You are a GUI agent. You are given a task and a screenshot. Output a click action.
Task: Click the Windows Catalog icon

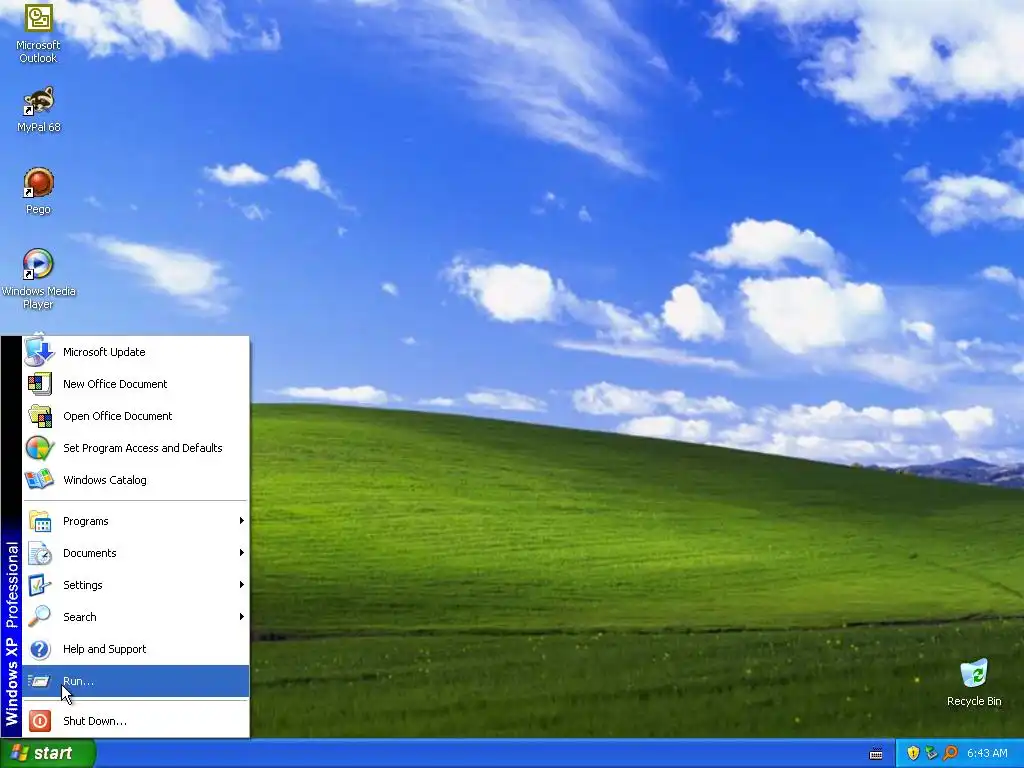coord(39,480)
